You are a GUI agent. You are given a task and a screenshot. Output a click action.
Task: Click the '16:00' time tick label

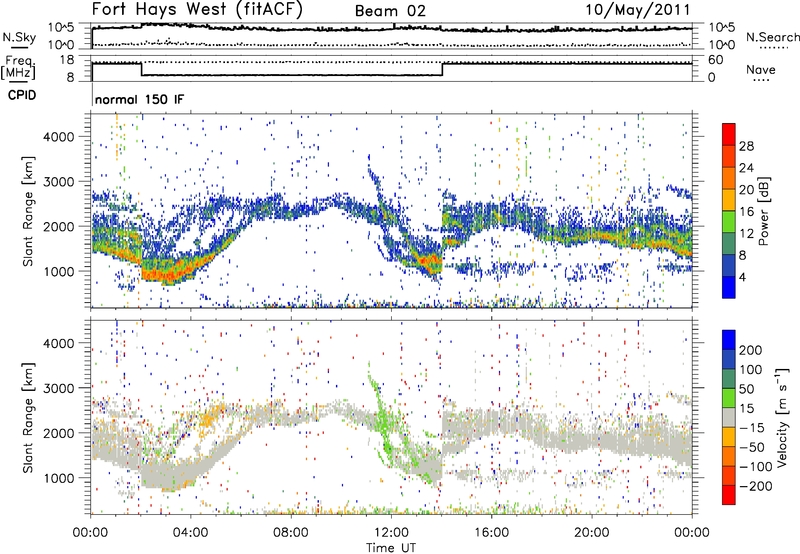(x=491, y=533)
